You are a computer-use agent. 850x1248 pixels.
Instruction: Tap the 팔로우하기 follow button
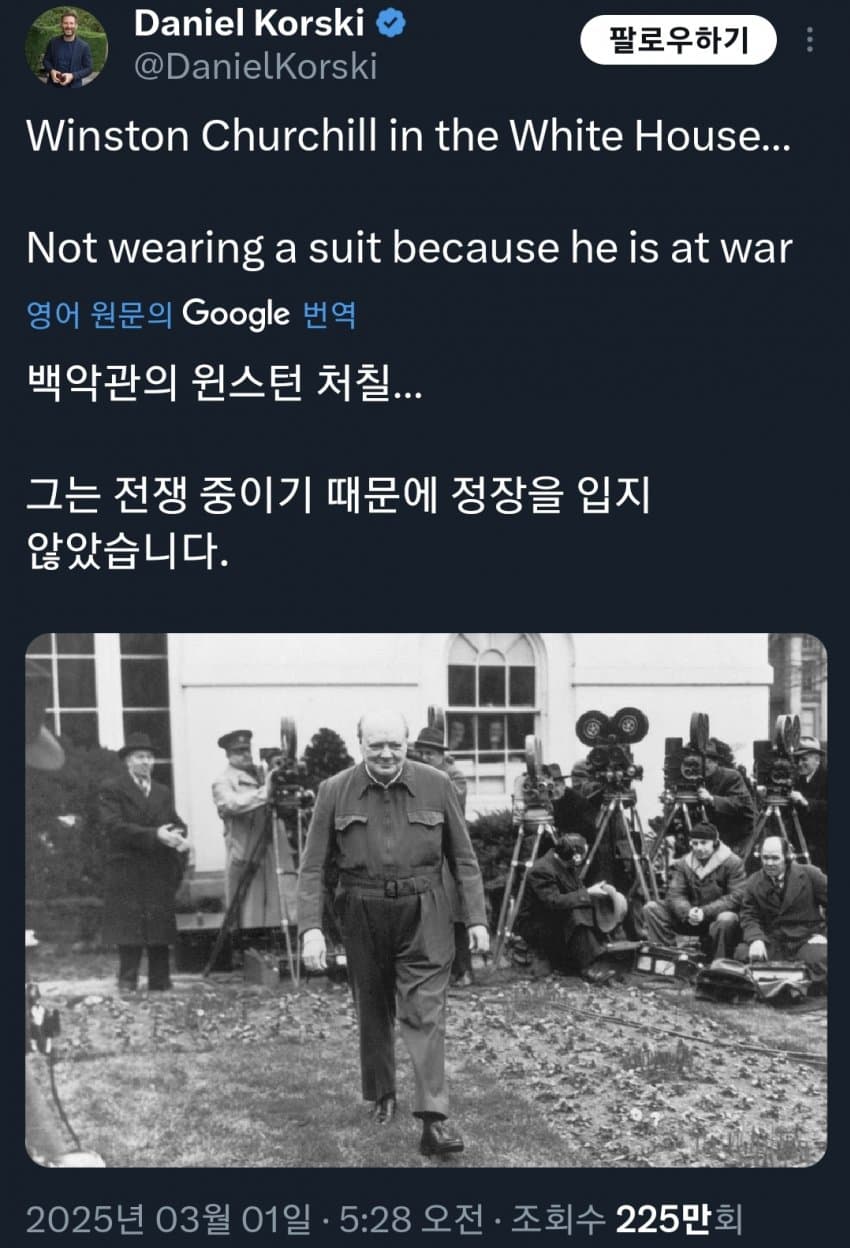[x=678, y=41]
